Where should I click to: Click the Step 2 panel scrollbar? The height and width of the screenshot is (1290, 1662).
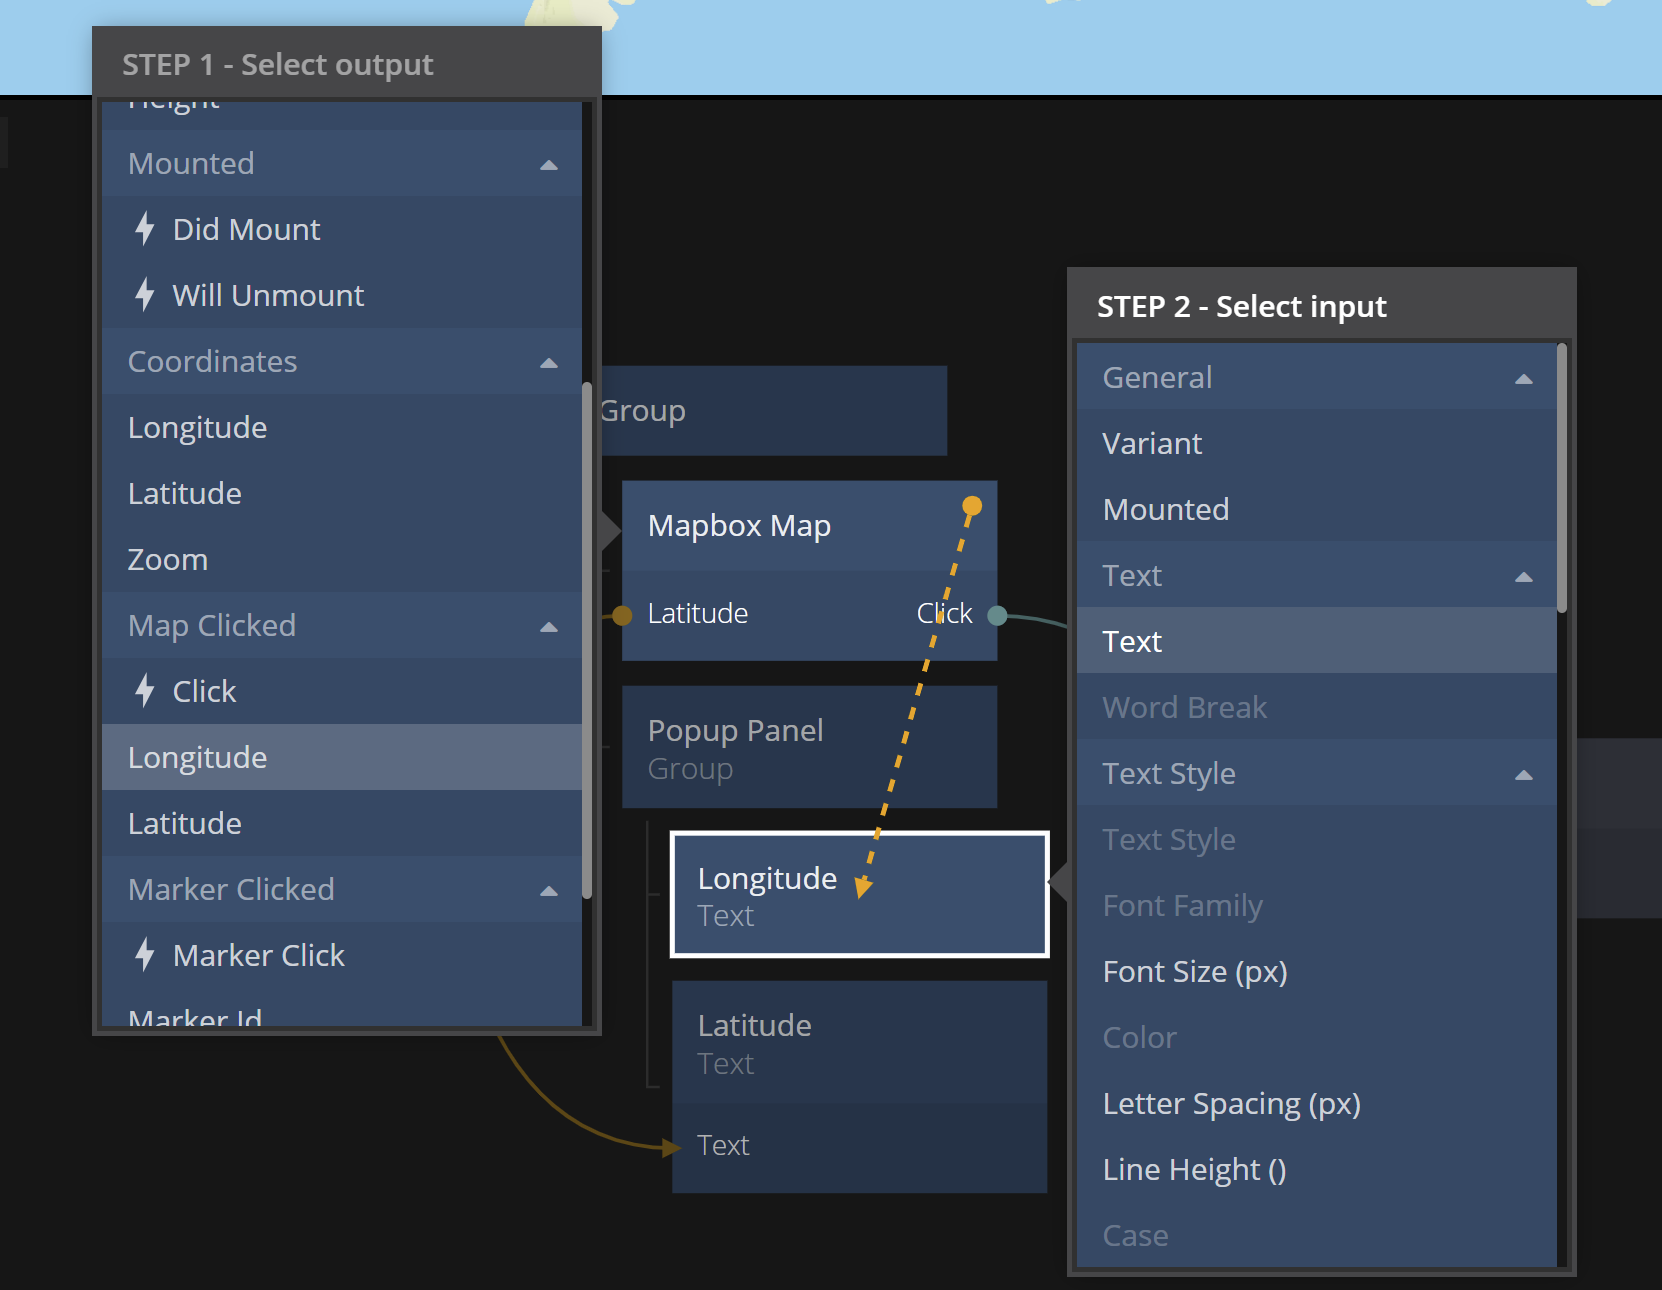[x=1562, y=478]
